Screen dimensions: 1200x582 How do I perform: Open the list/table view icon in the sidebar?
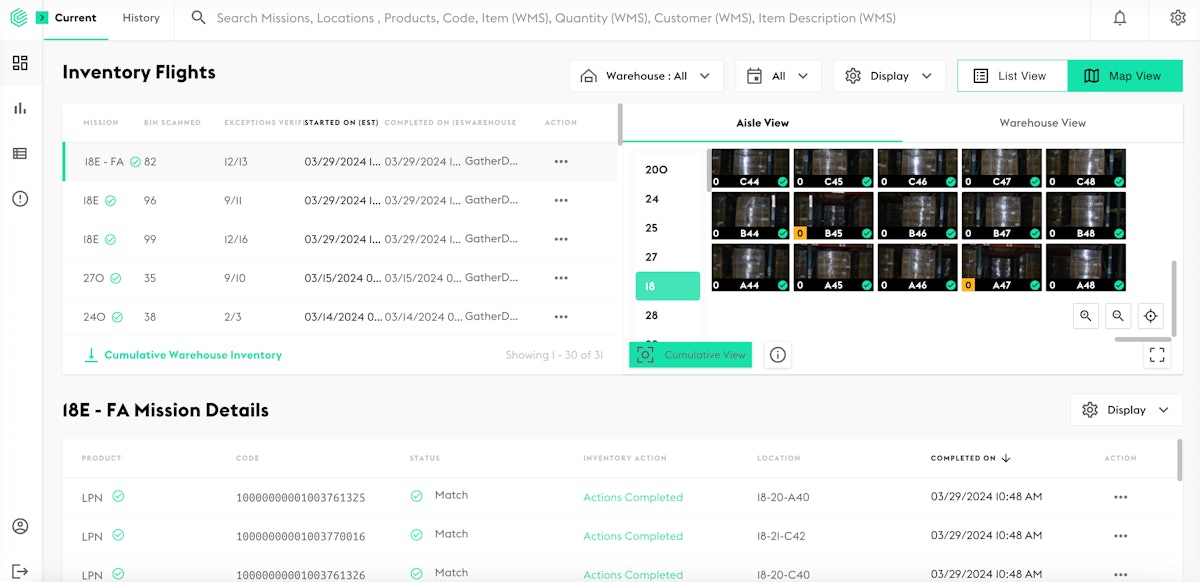point(20,153)
